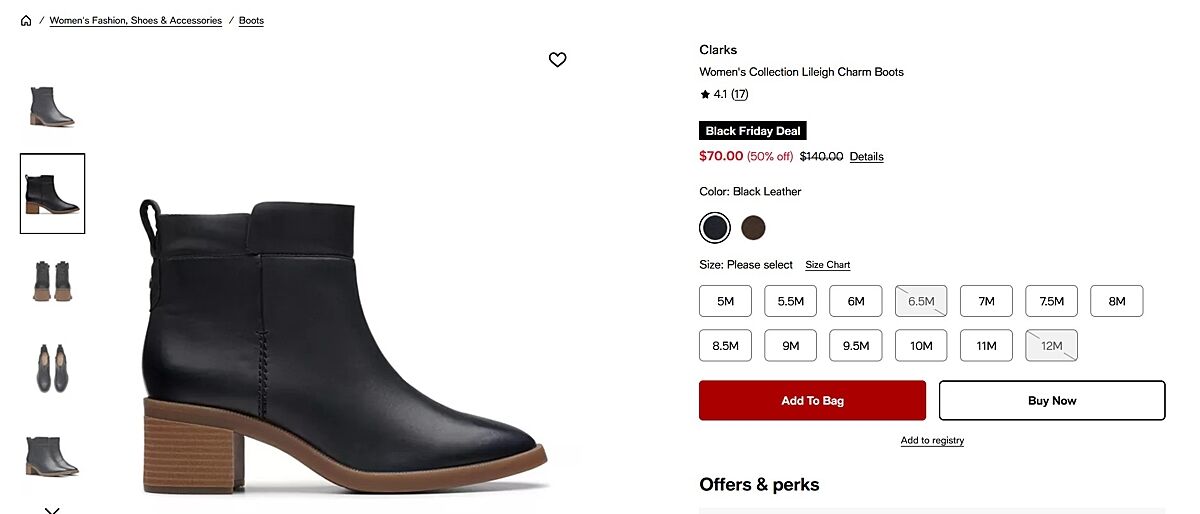Click the home icon in breadcrumb

pyautogui.click(x=26, y=21)
